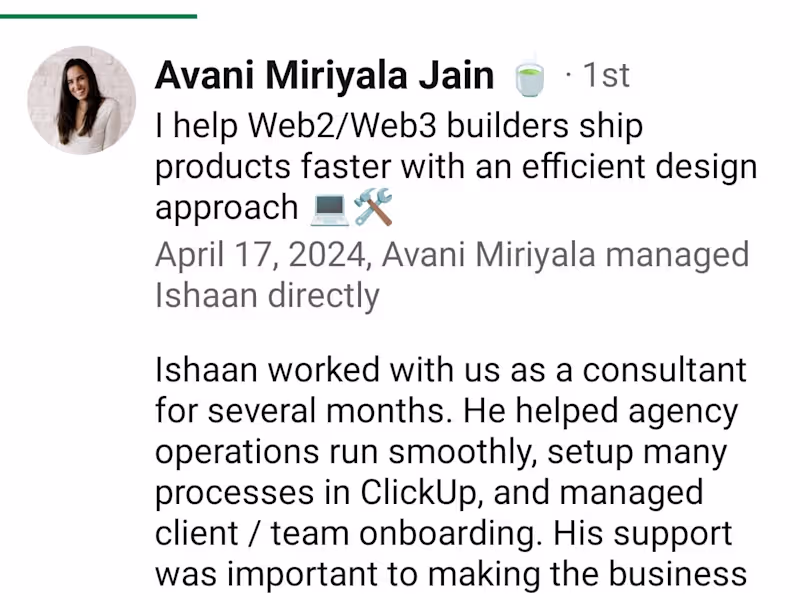The height and width of the screenshot is (600, 800).
Task: Click 'operations run smoothly, setup many' line
Action: click(x=441, y=452)
